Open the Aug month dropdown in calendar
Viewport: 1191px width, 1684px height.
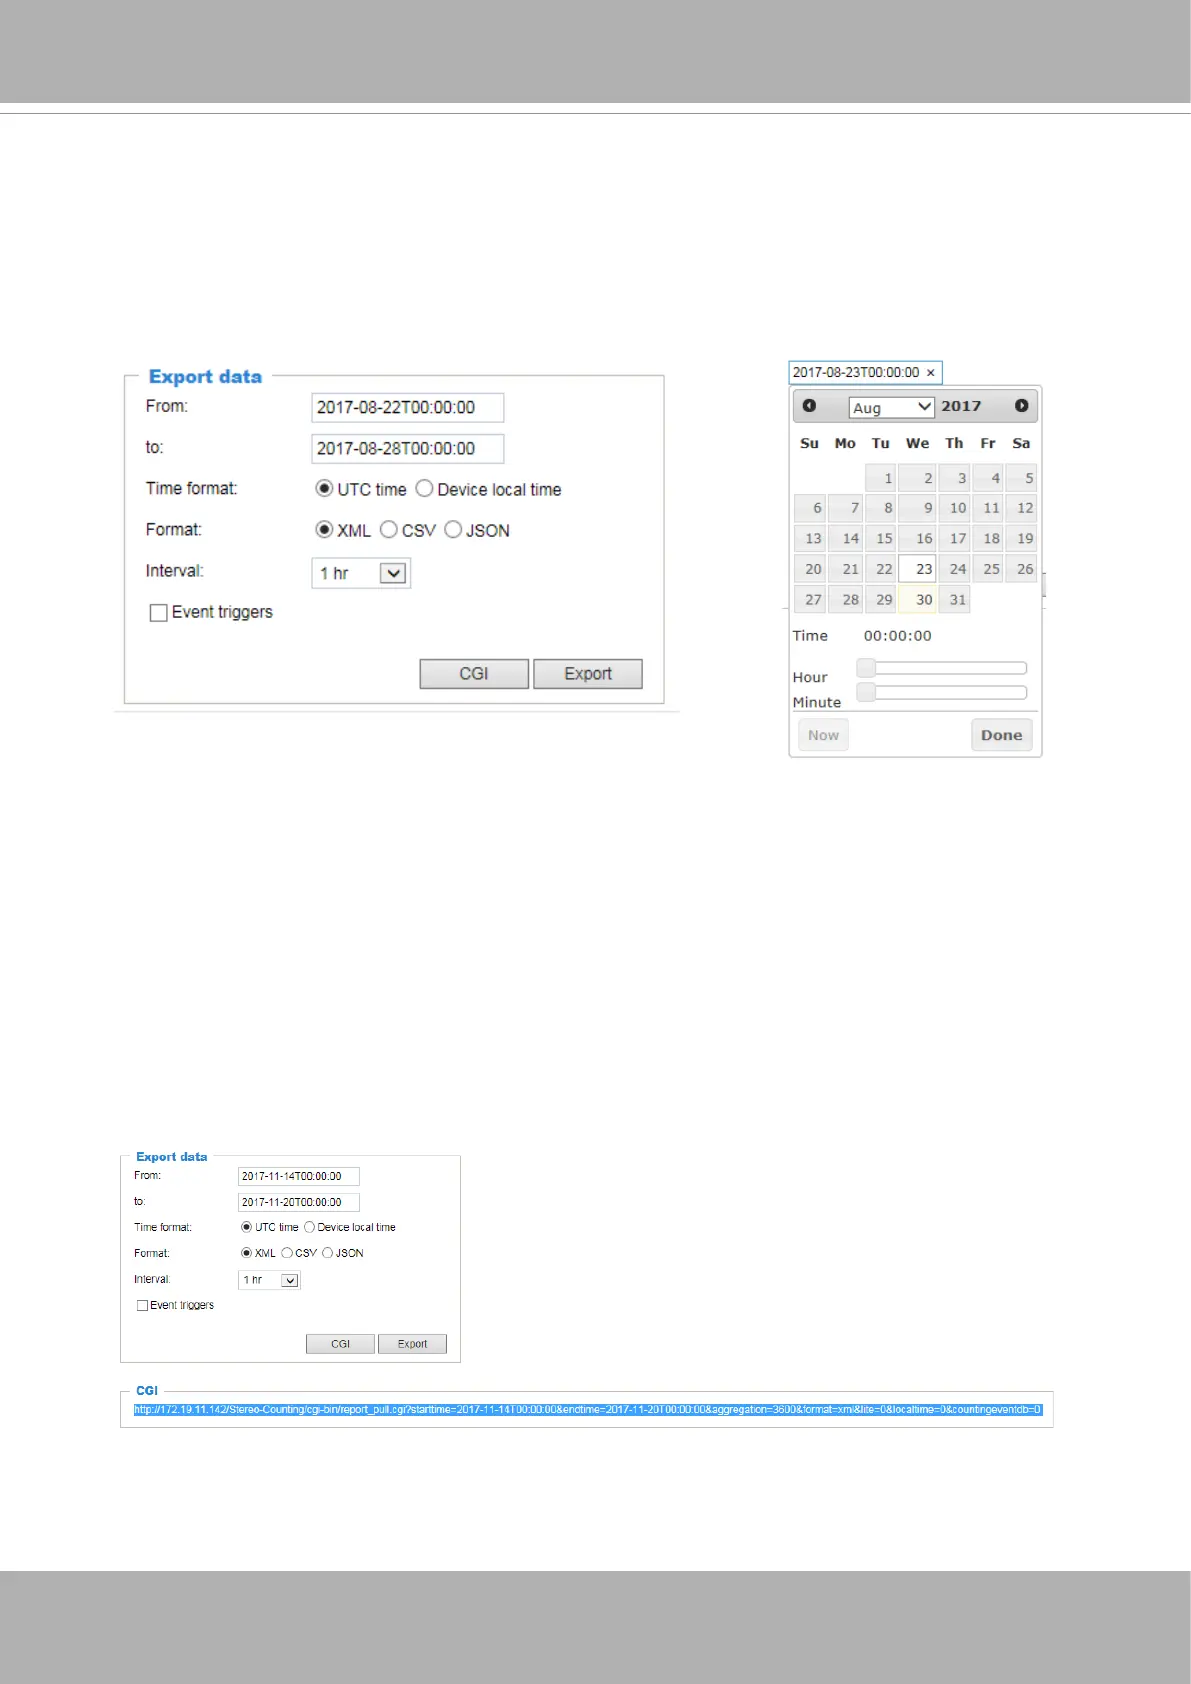891,408
